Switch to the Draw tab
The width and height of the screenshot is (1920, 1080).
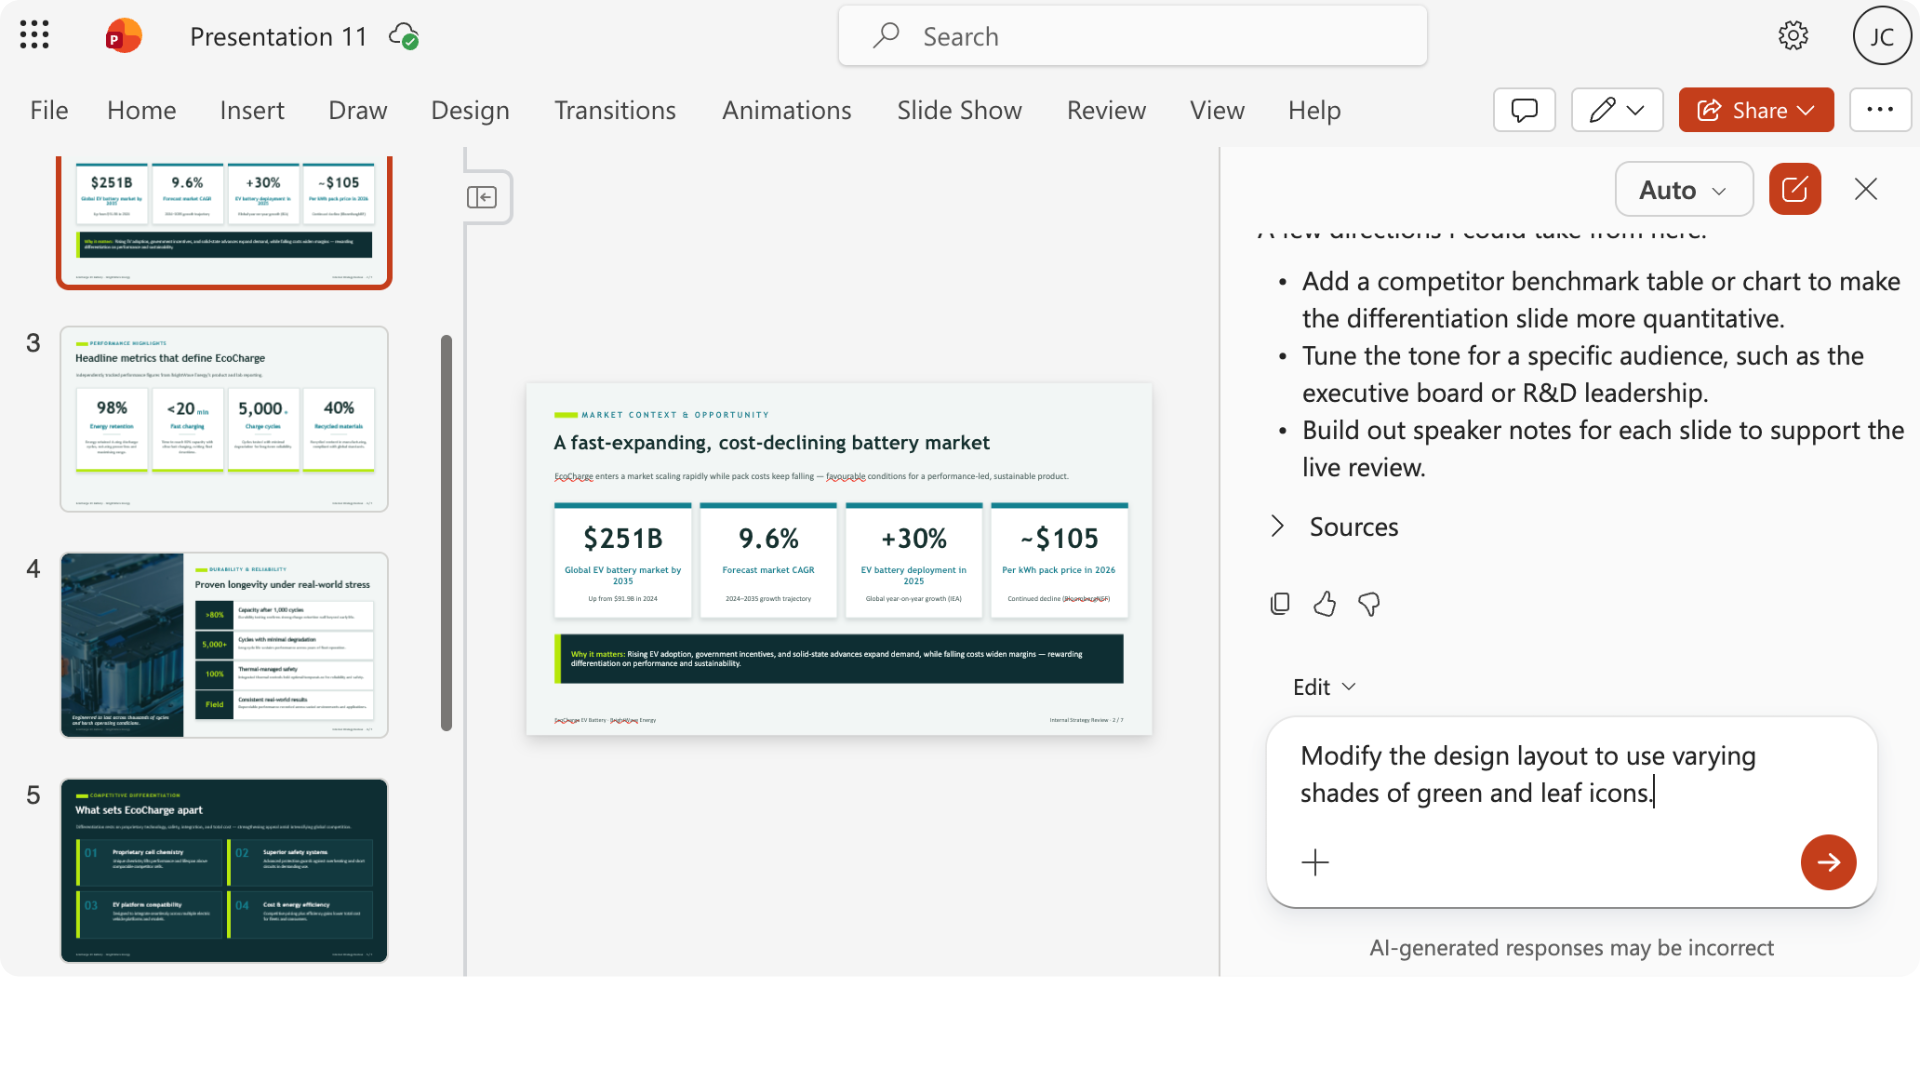click(358, 110)
